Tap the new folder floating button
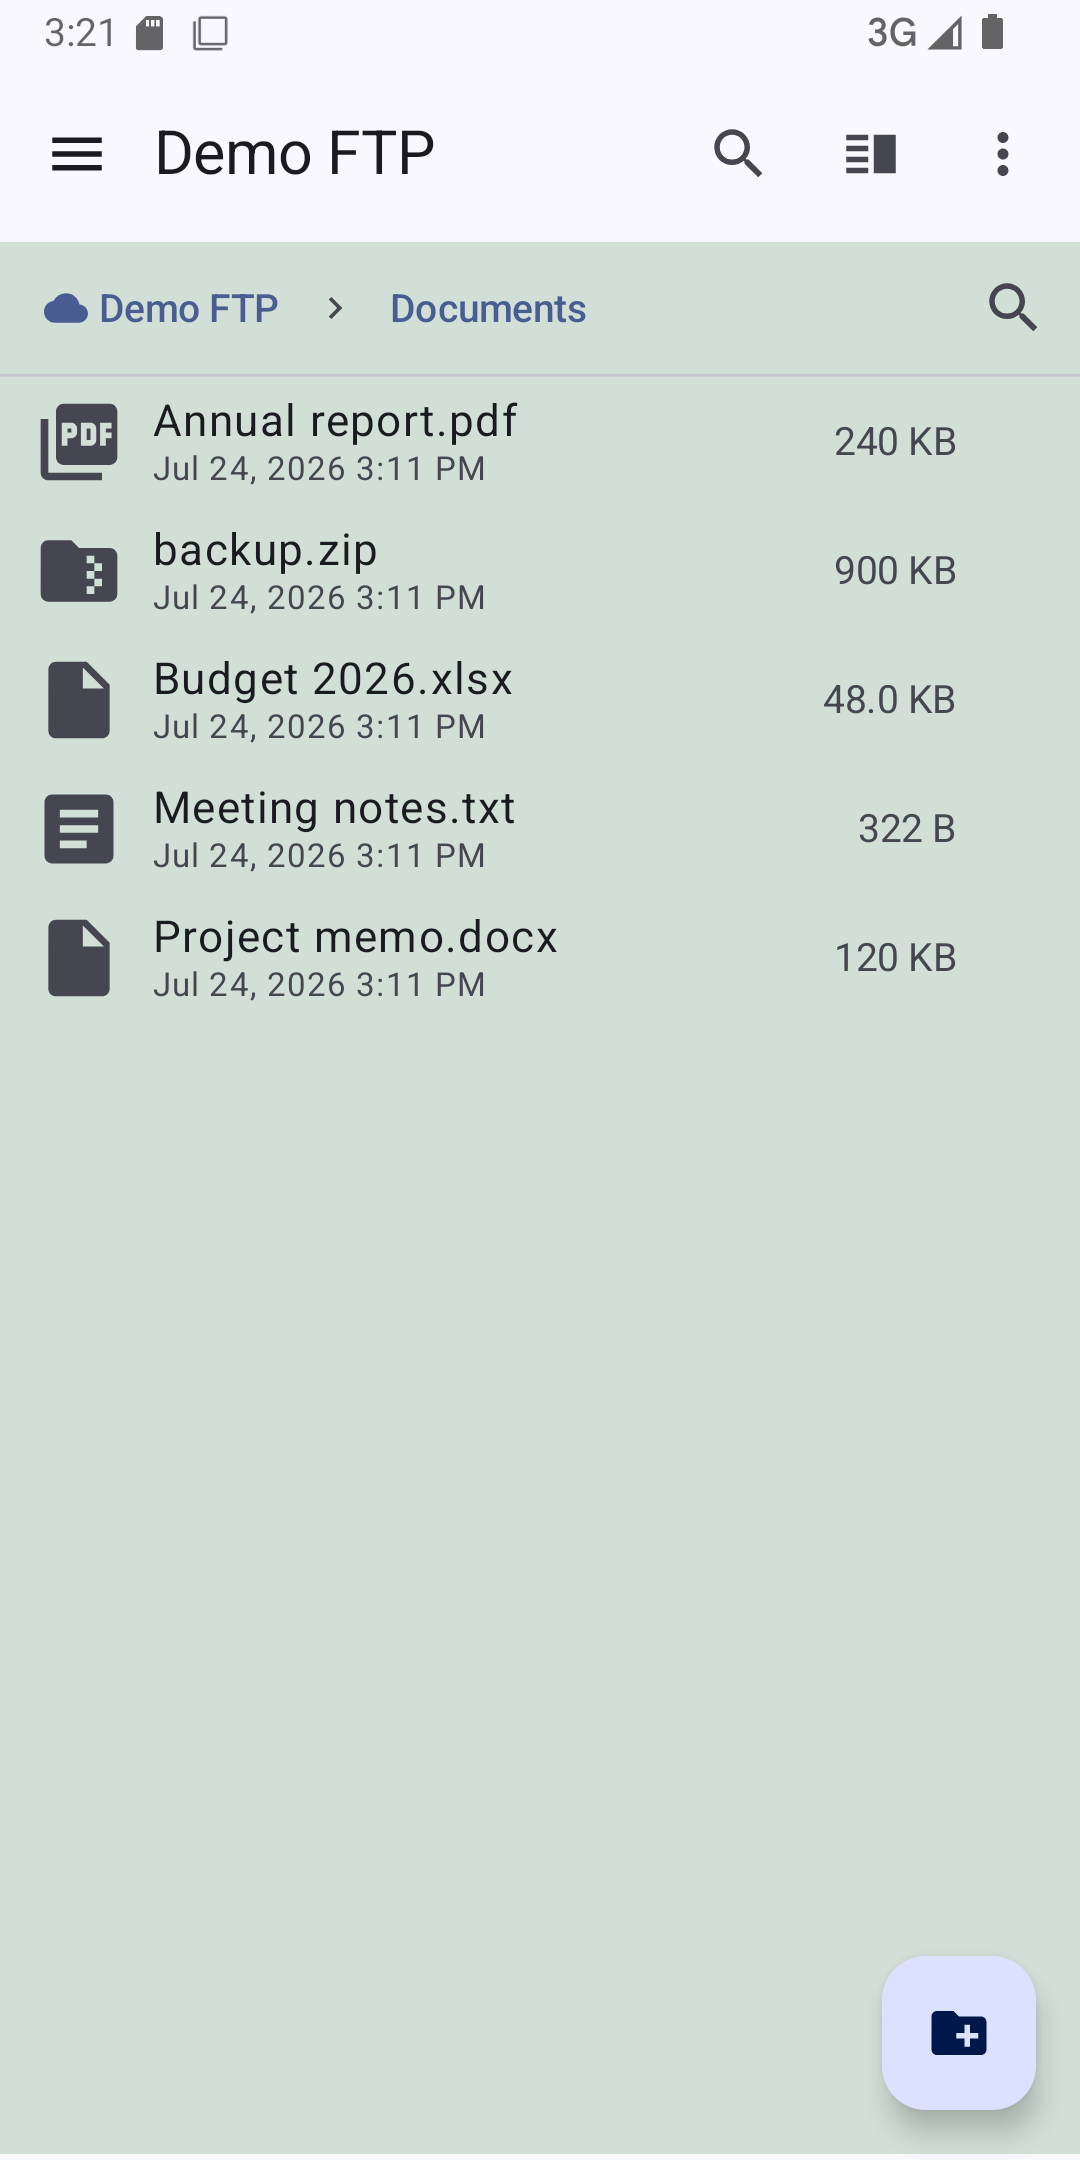1080x2160 pixels. tap(959, 2033)
